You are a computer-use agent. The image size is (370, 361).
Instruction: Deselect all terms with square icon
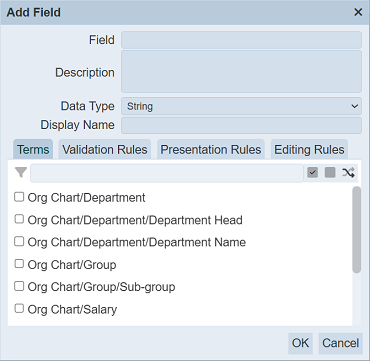coord(330,173)
